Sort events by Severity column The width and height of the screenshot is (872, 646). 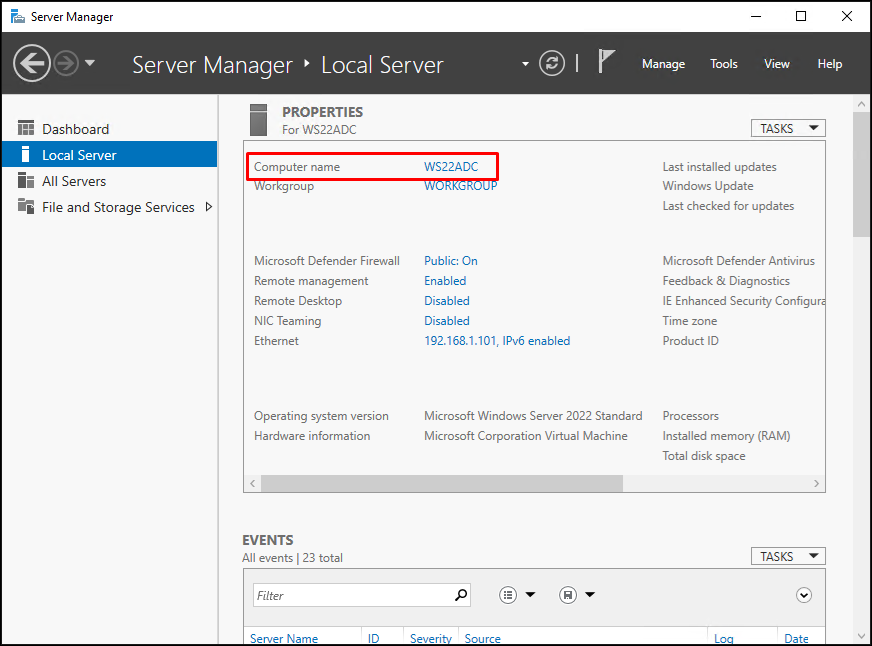click(430, 638)
